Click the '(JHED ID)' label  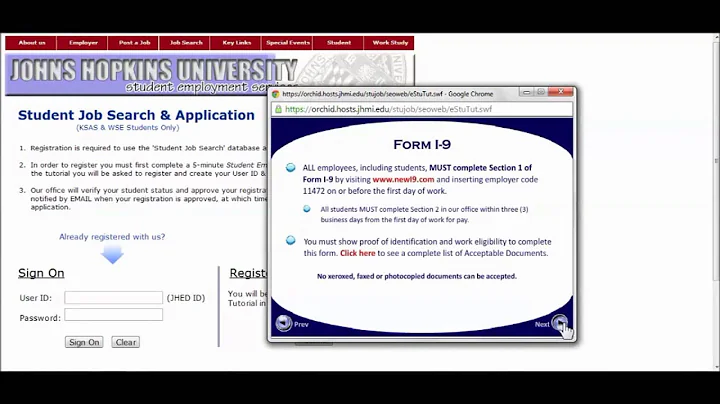(x=186, y=298)
